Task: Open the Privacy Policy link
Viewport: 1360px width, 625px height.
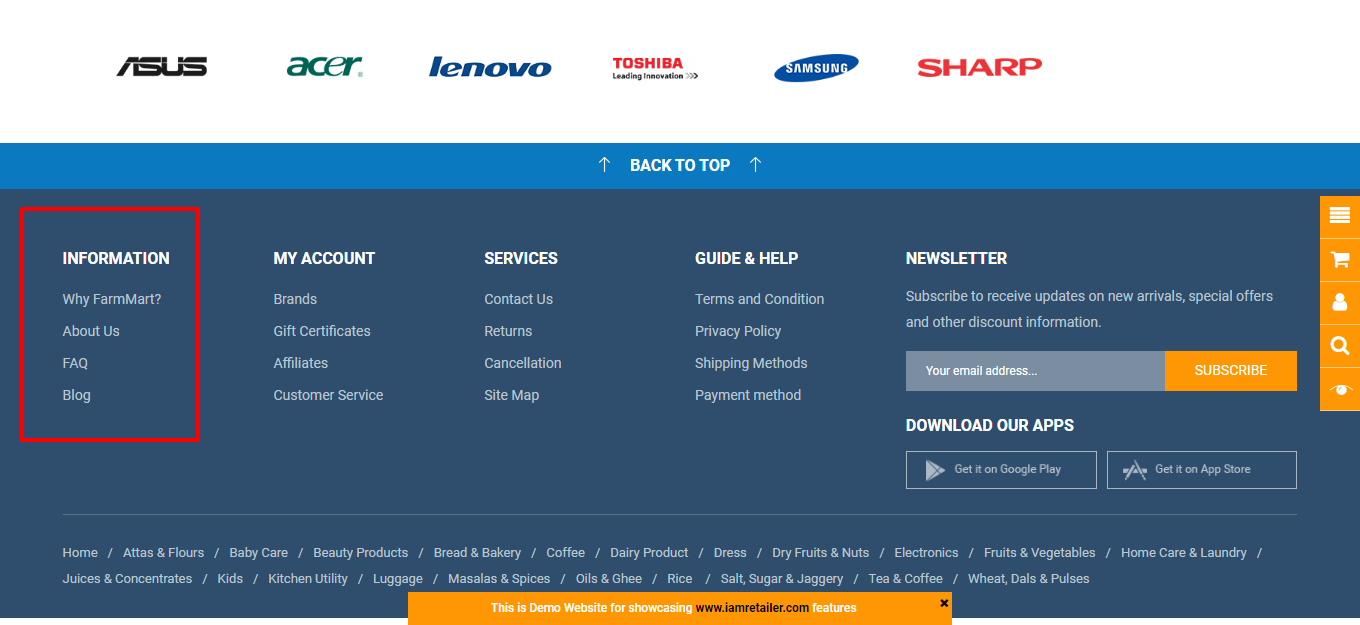Action: [x=738, y=331]
